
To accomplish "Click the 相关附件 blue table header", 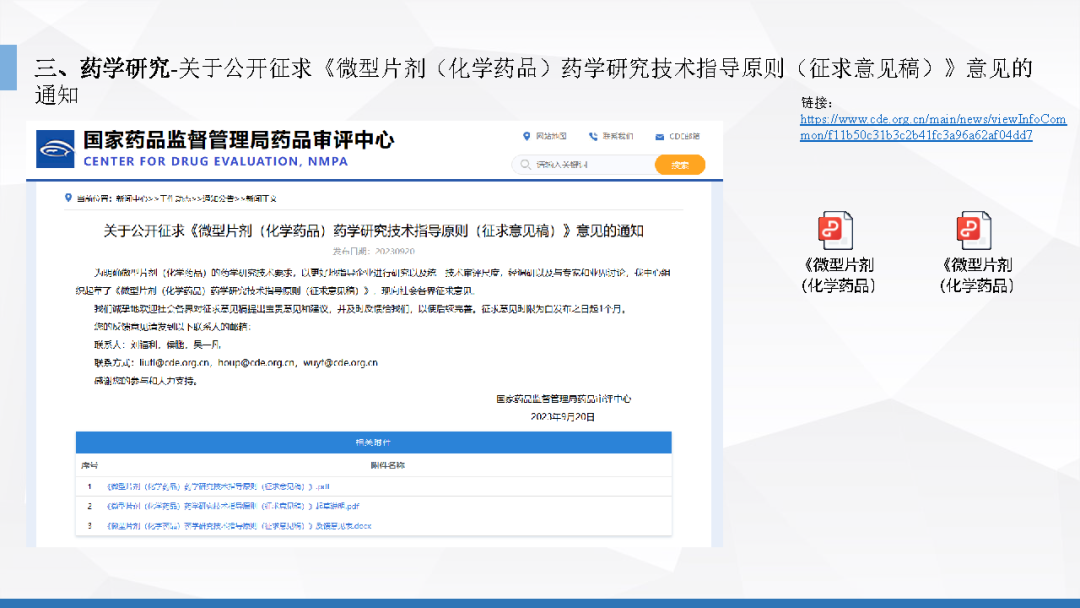I will click(x=373, y=443).
